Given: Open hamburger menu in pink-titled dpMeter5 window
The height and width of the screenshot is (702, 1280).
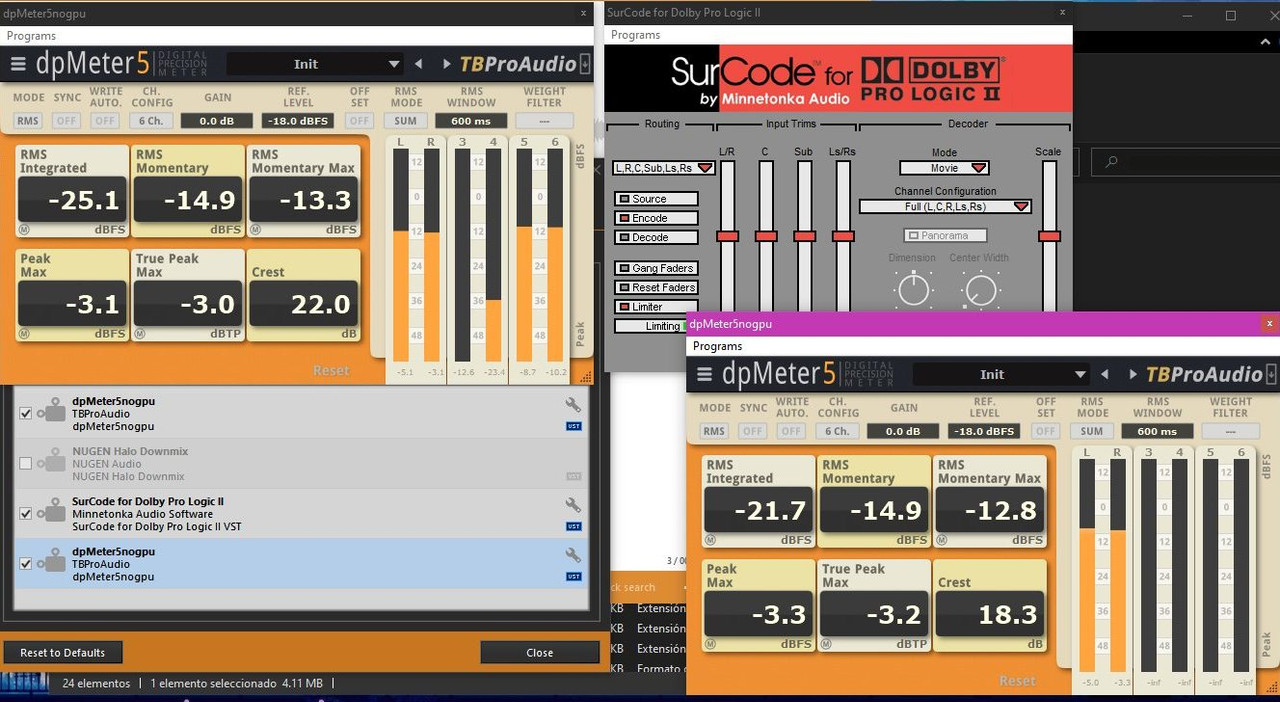Looking at the screenshot, I should 705,375.
